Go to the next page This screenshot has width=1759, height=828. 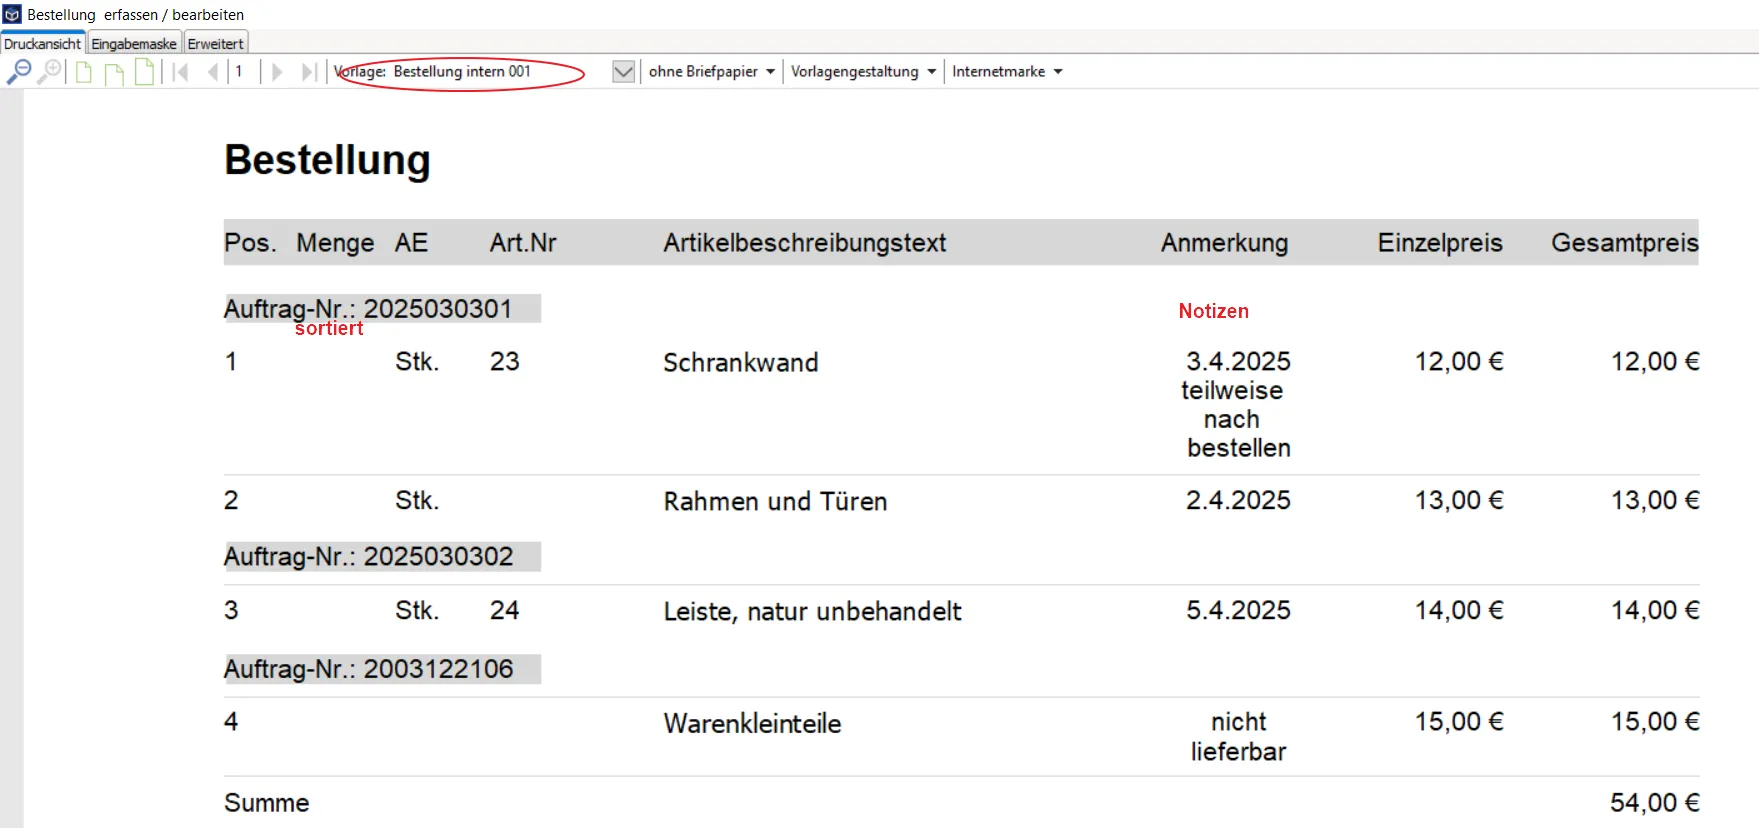[277, 72]
